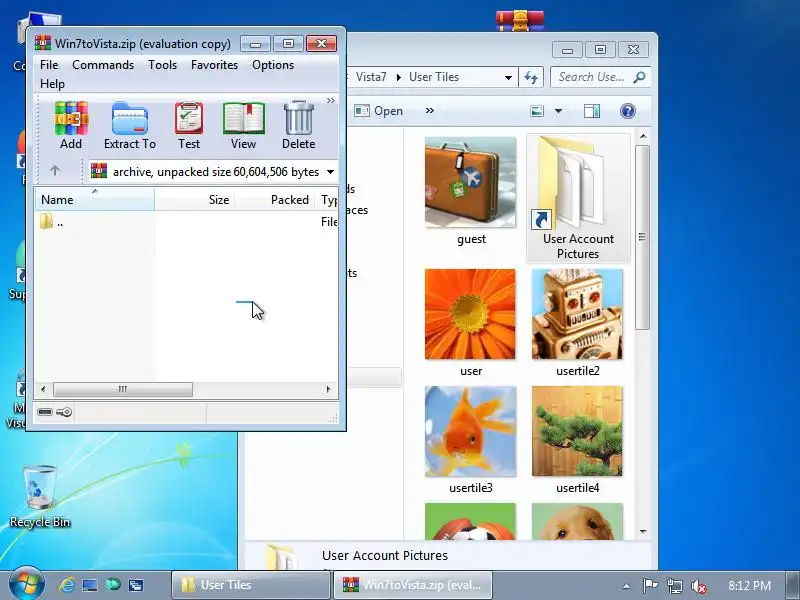Open the Tools menu
800x600 pixels.
pyautogui.click(x=162, y=65)
